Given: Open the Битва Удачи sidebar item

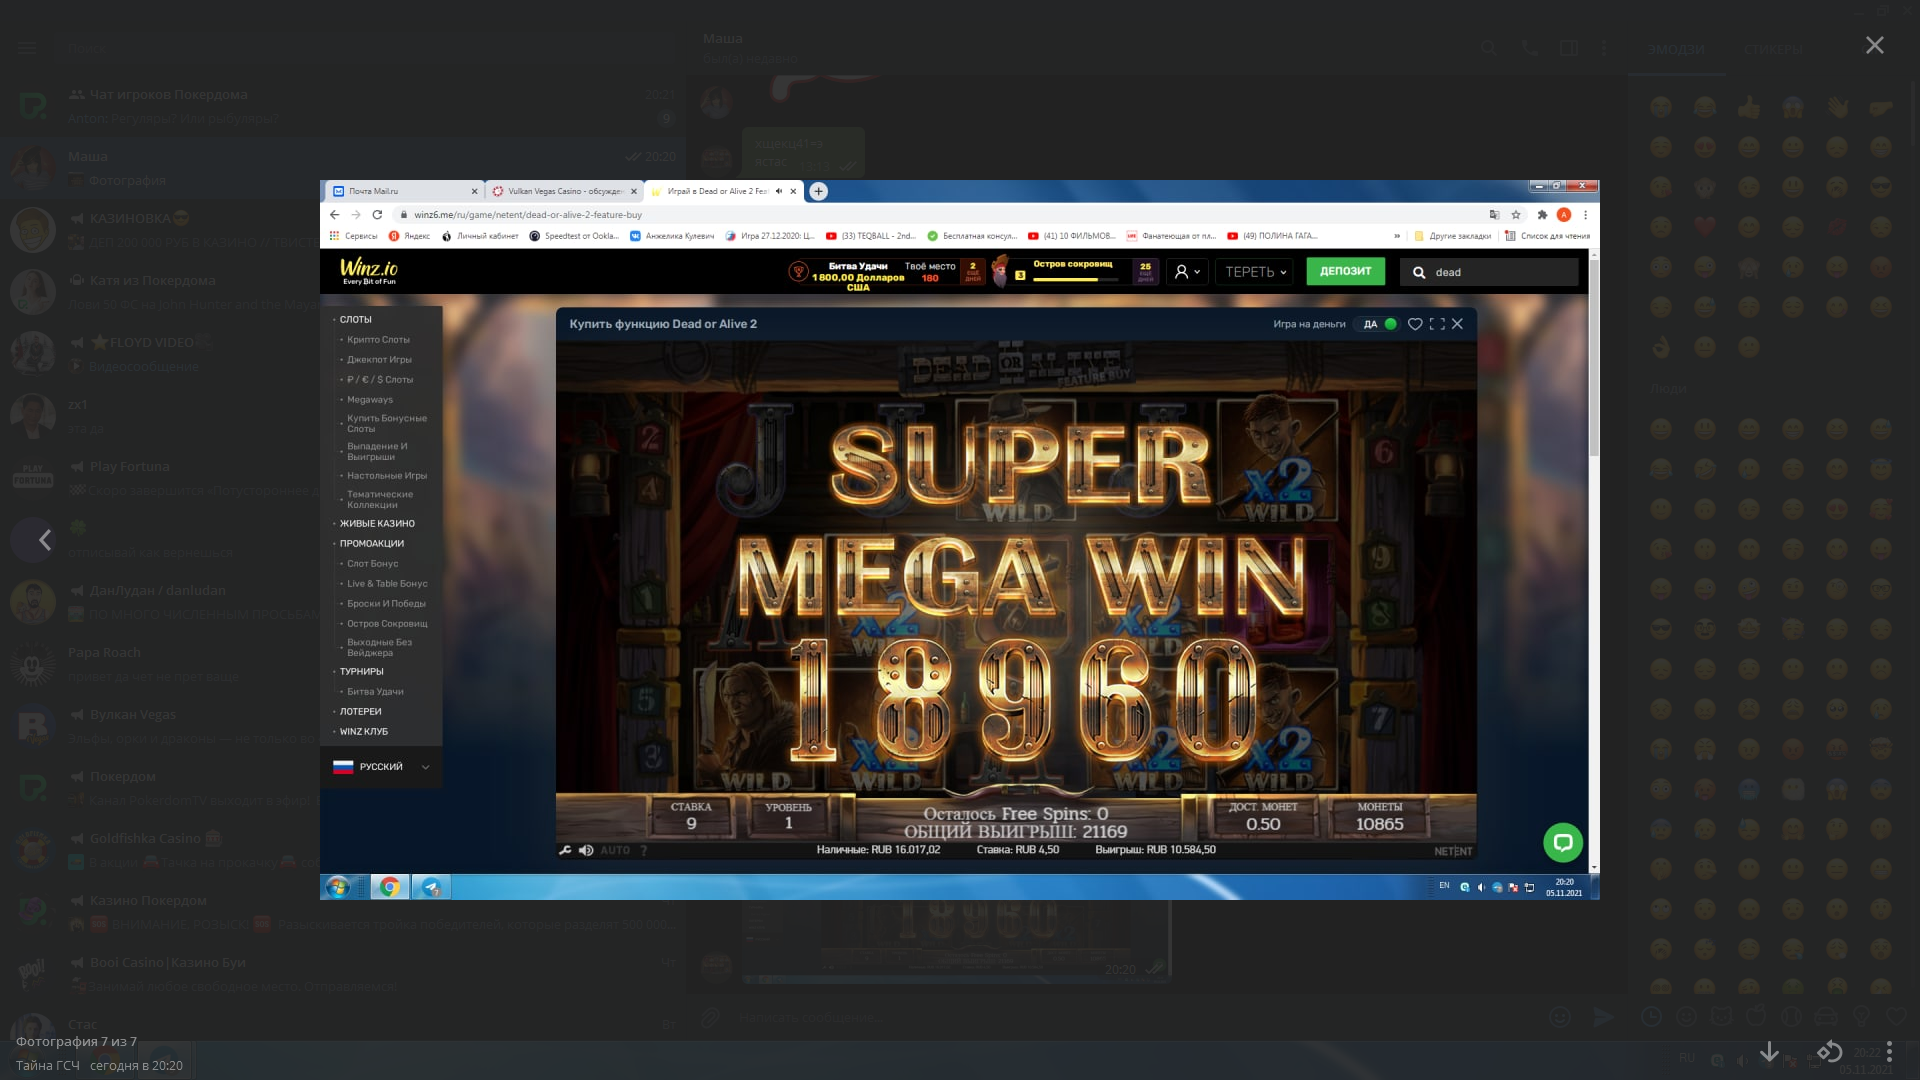Looking at the screenshot, I should tap(375, 692).
